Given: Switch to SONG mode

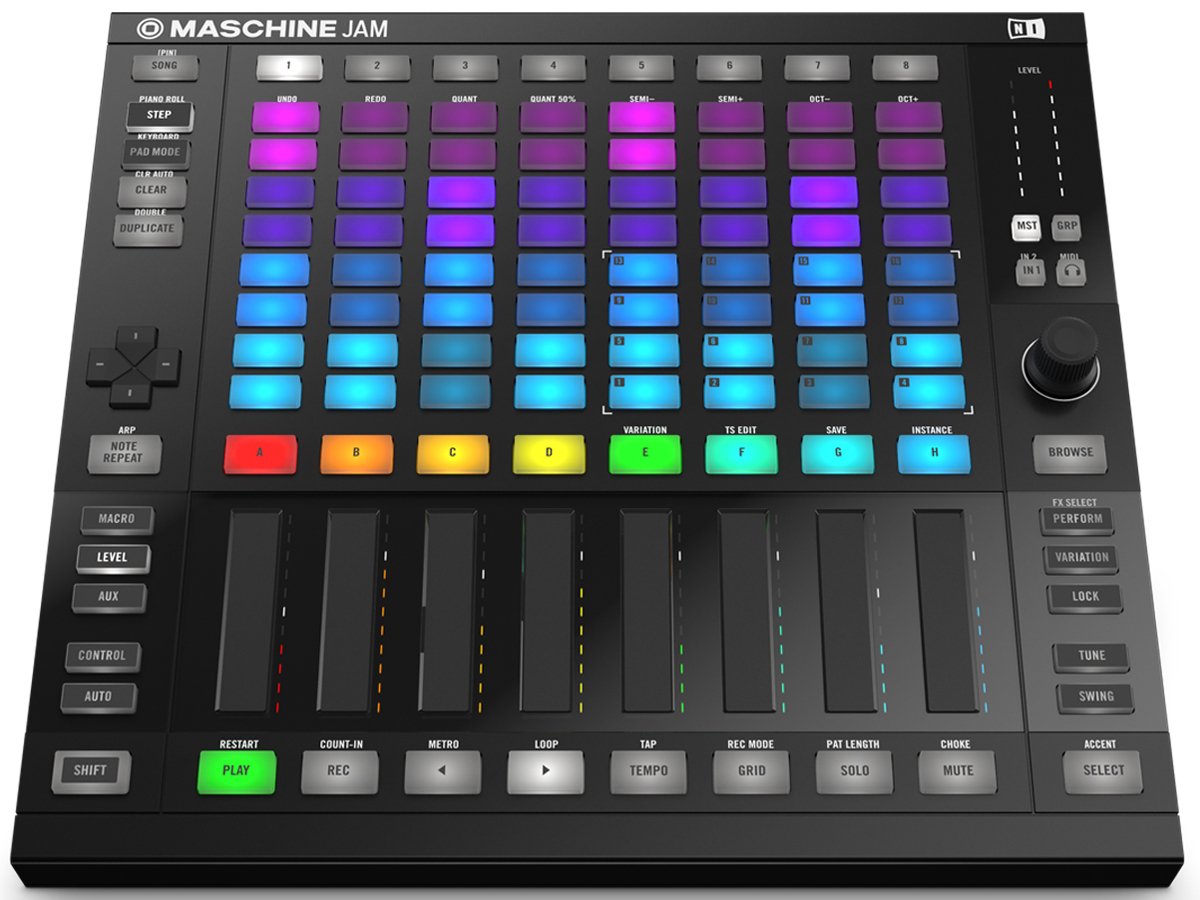Looking at the screenshot, I should click(x=165, y=66).
